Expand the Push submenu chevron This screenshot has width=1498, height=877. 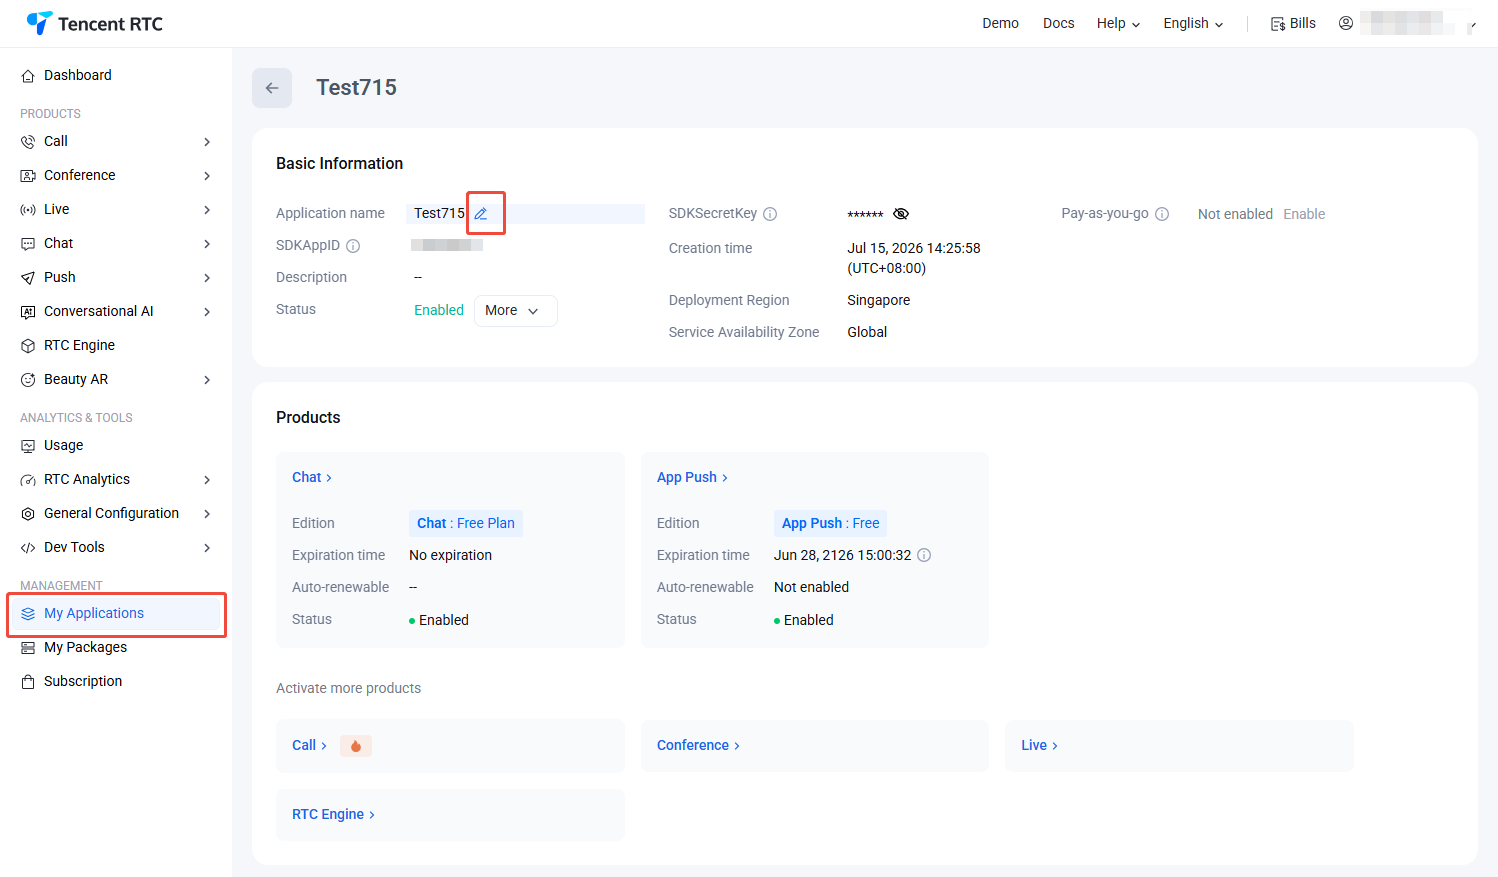pos(207,278)
